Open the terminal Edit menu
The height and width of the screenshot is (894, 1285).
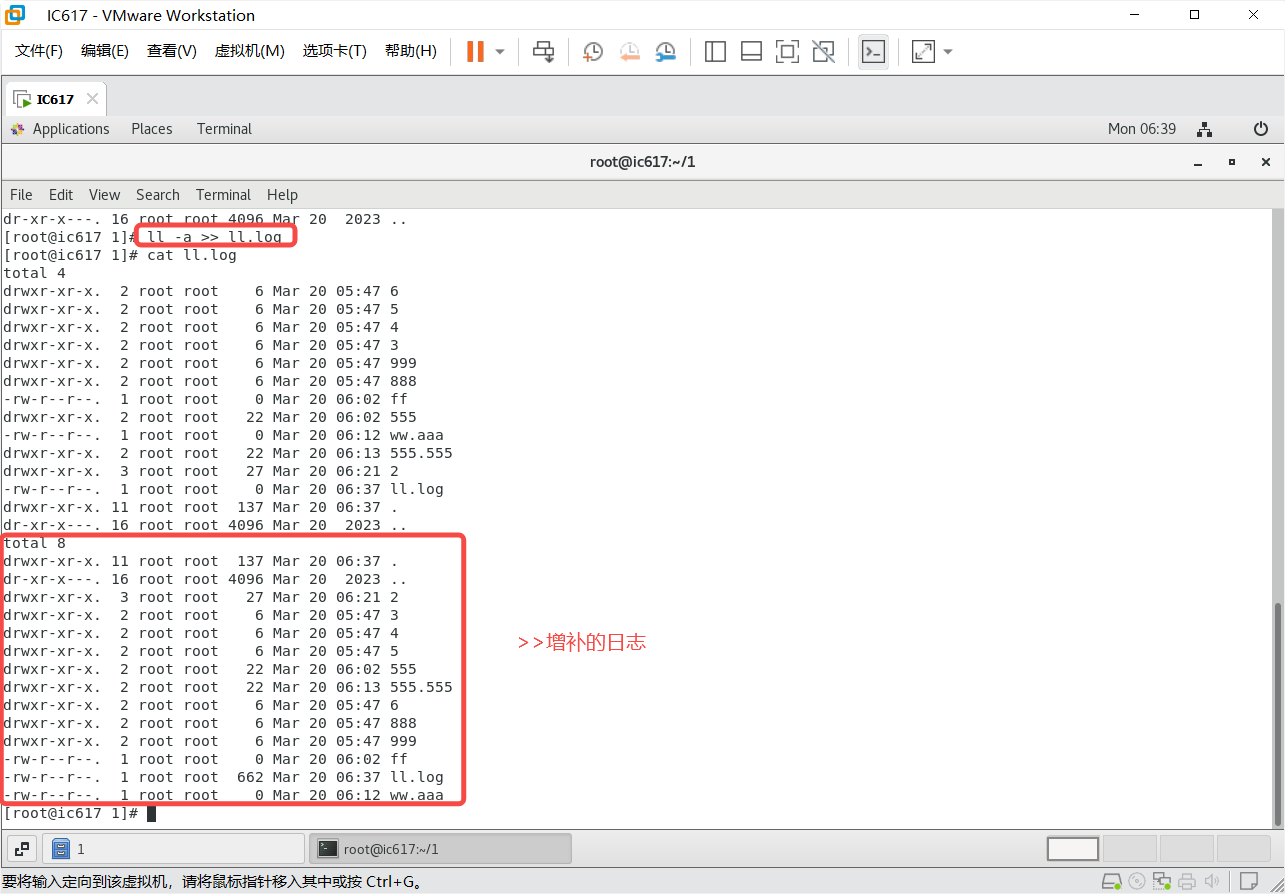point(61,195)
